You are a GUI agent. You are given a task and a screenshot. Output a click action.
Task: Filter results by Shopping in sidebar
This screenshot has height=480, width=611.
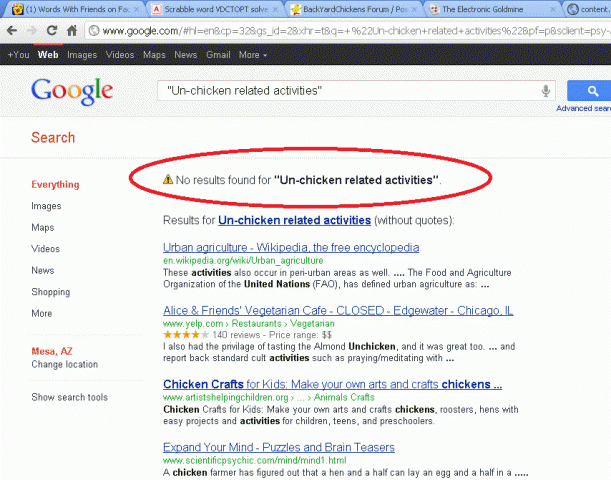tap(51, 292)
